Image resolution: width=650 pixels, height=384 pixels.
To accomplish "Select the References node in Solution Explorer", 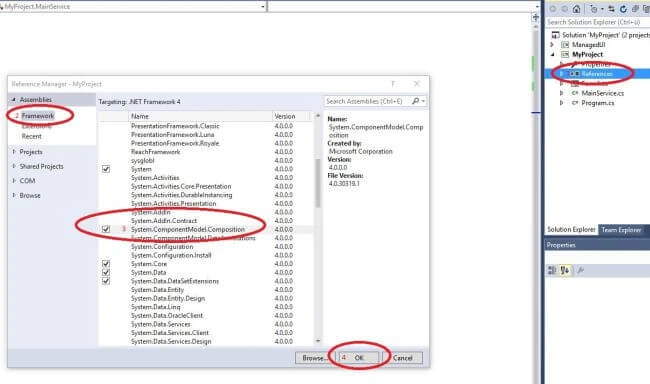I will [x=597, y=74].
